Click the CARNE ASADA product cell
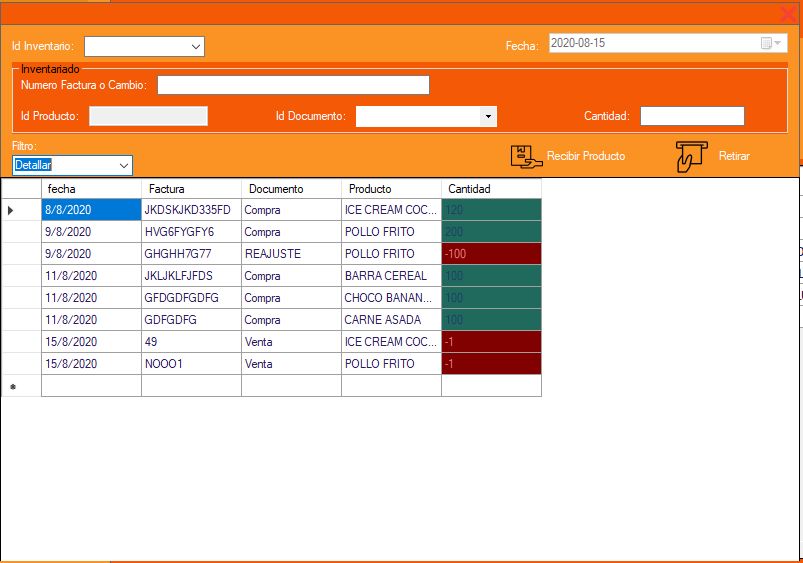803x563 pixels. (x=391, y=320)
